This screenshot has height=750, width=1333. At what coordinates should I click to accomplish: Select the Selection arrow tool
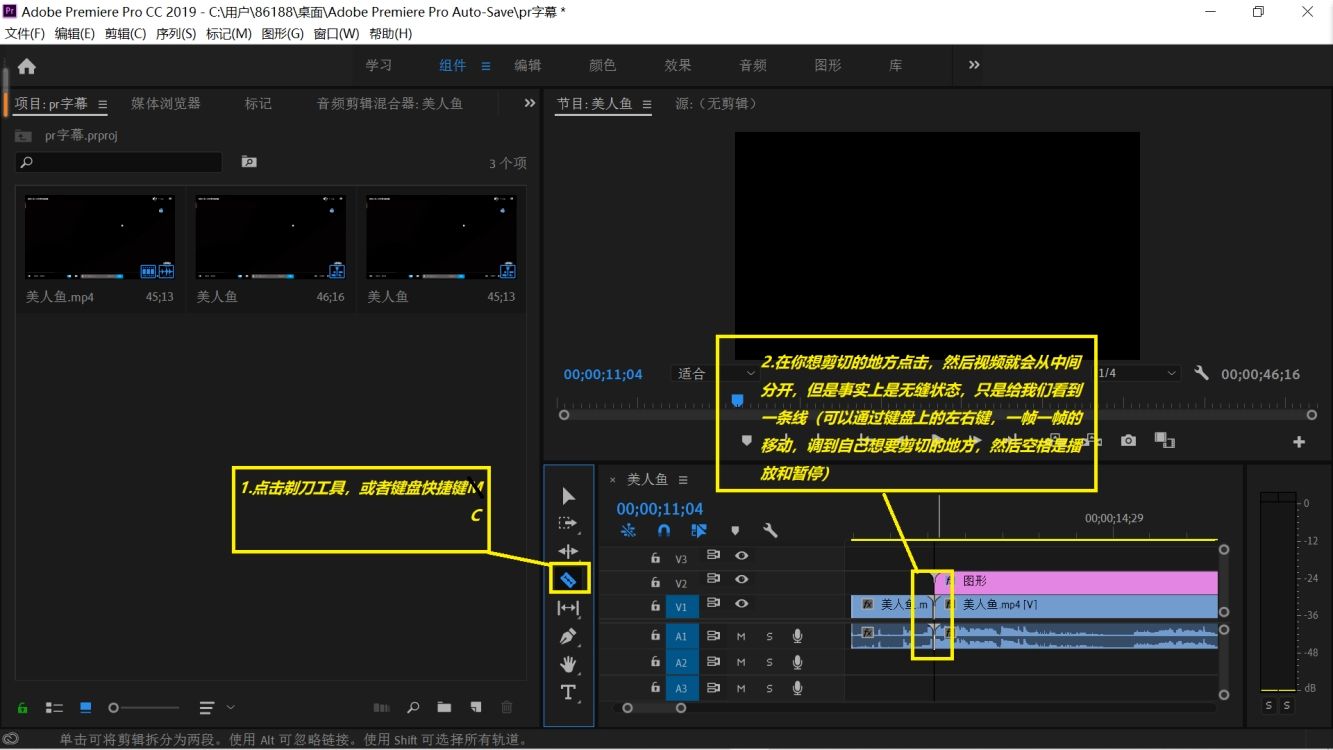pyautogui.click(x=568, y=496)
